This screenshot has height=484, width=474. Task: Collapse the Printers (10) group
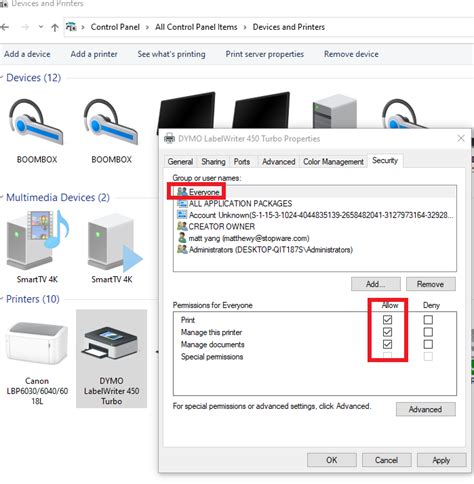pos(2,299)
